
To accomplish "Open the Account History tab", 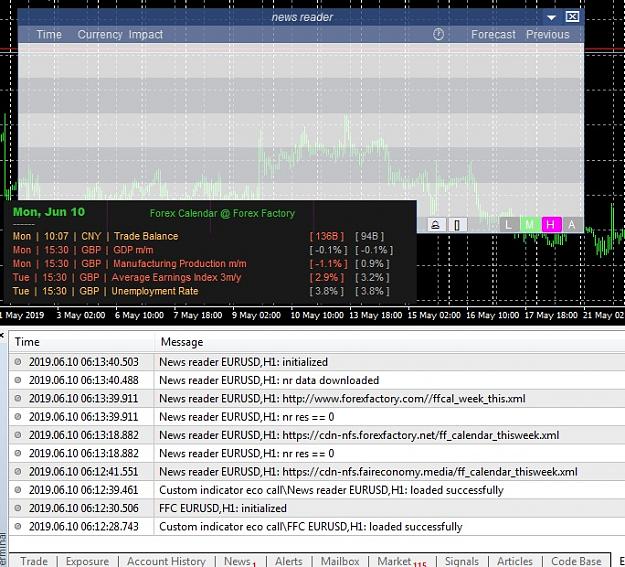I will click(x=166, y=561).
